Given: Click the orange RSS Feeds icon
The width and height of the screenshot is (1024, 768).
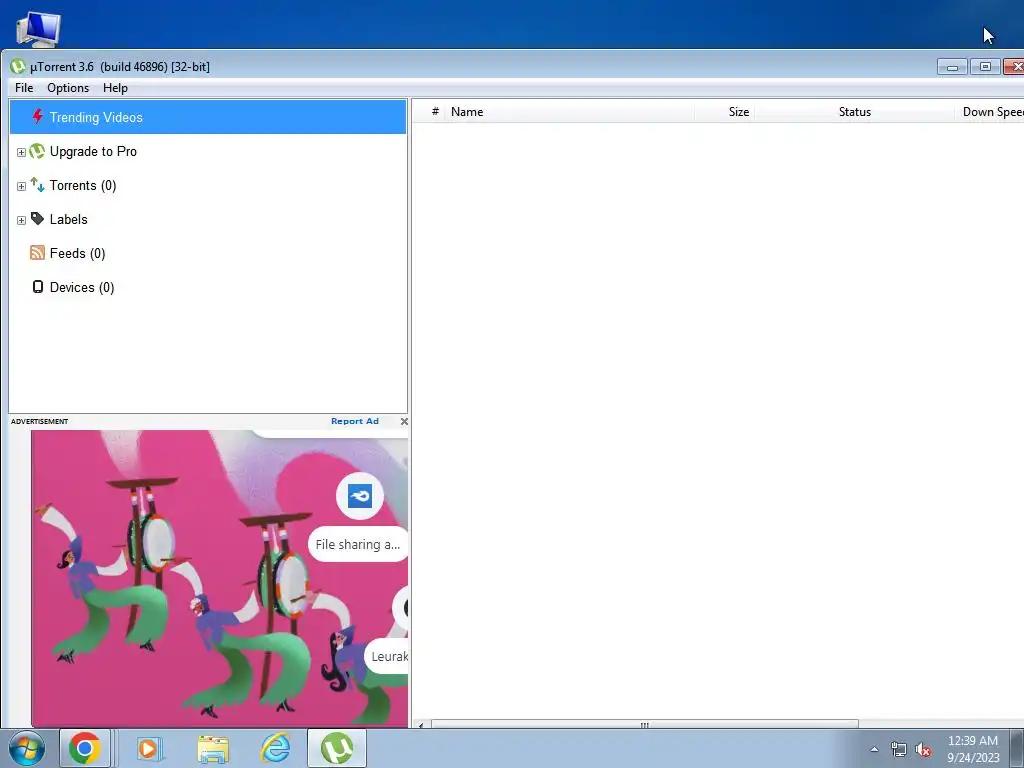Looking at the screenshot, I should click(37, 253).
